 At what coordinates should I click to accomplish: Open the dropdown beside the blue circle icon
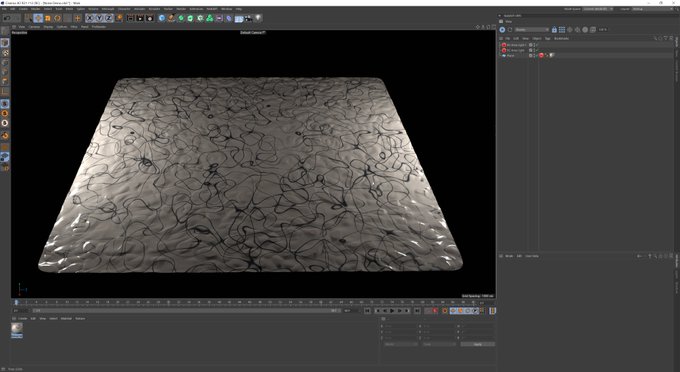(532, 29)
